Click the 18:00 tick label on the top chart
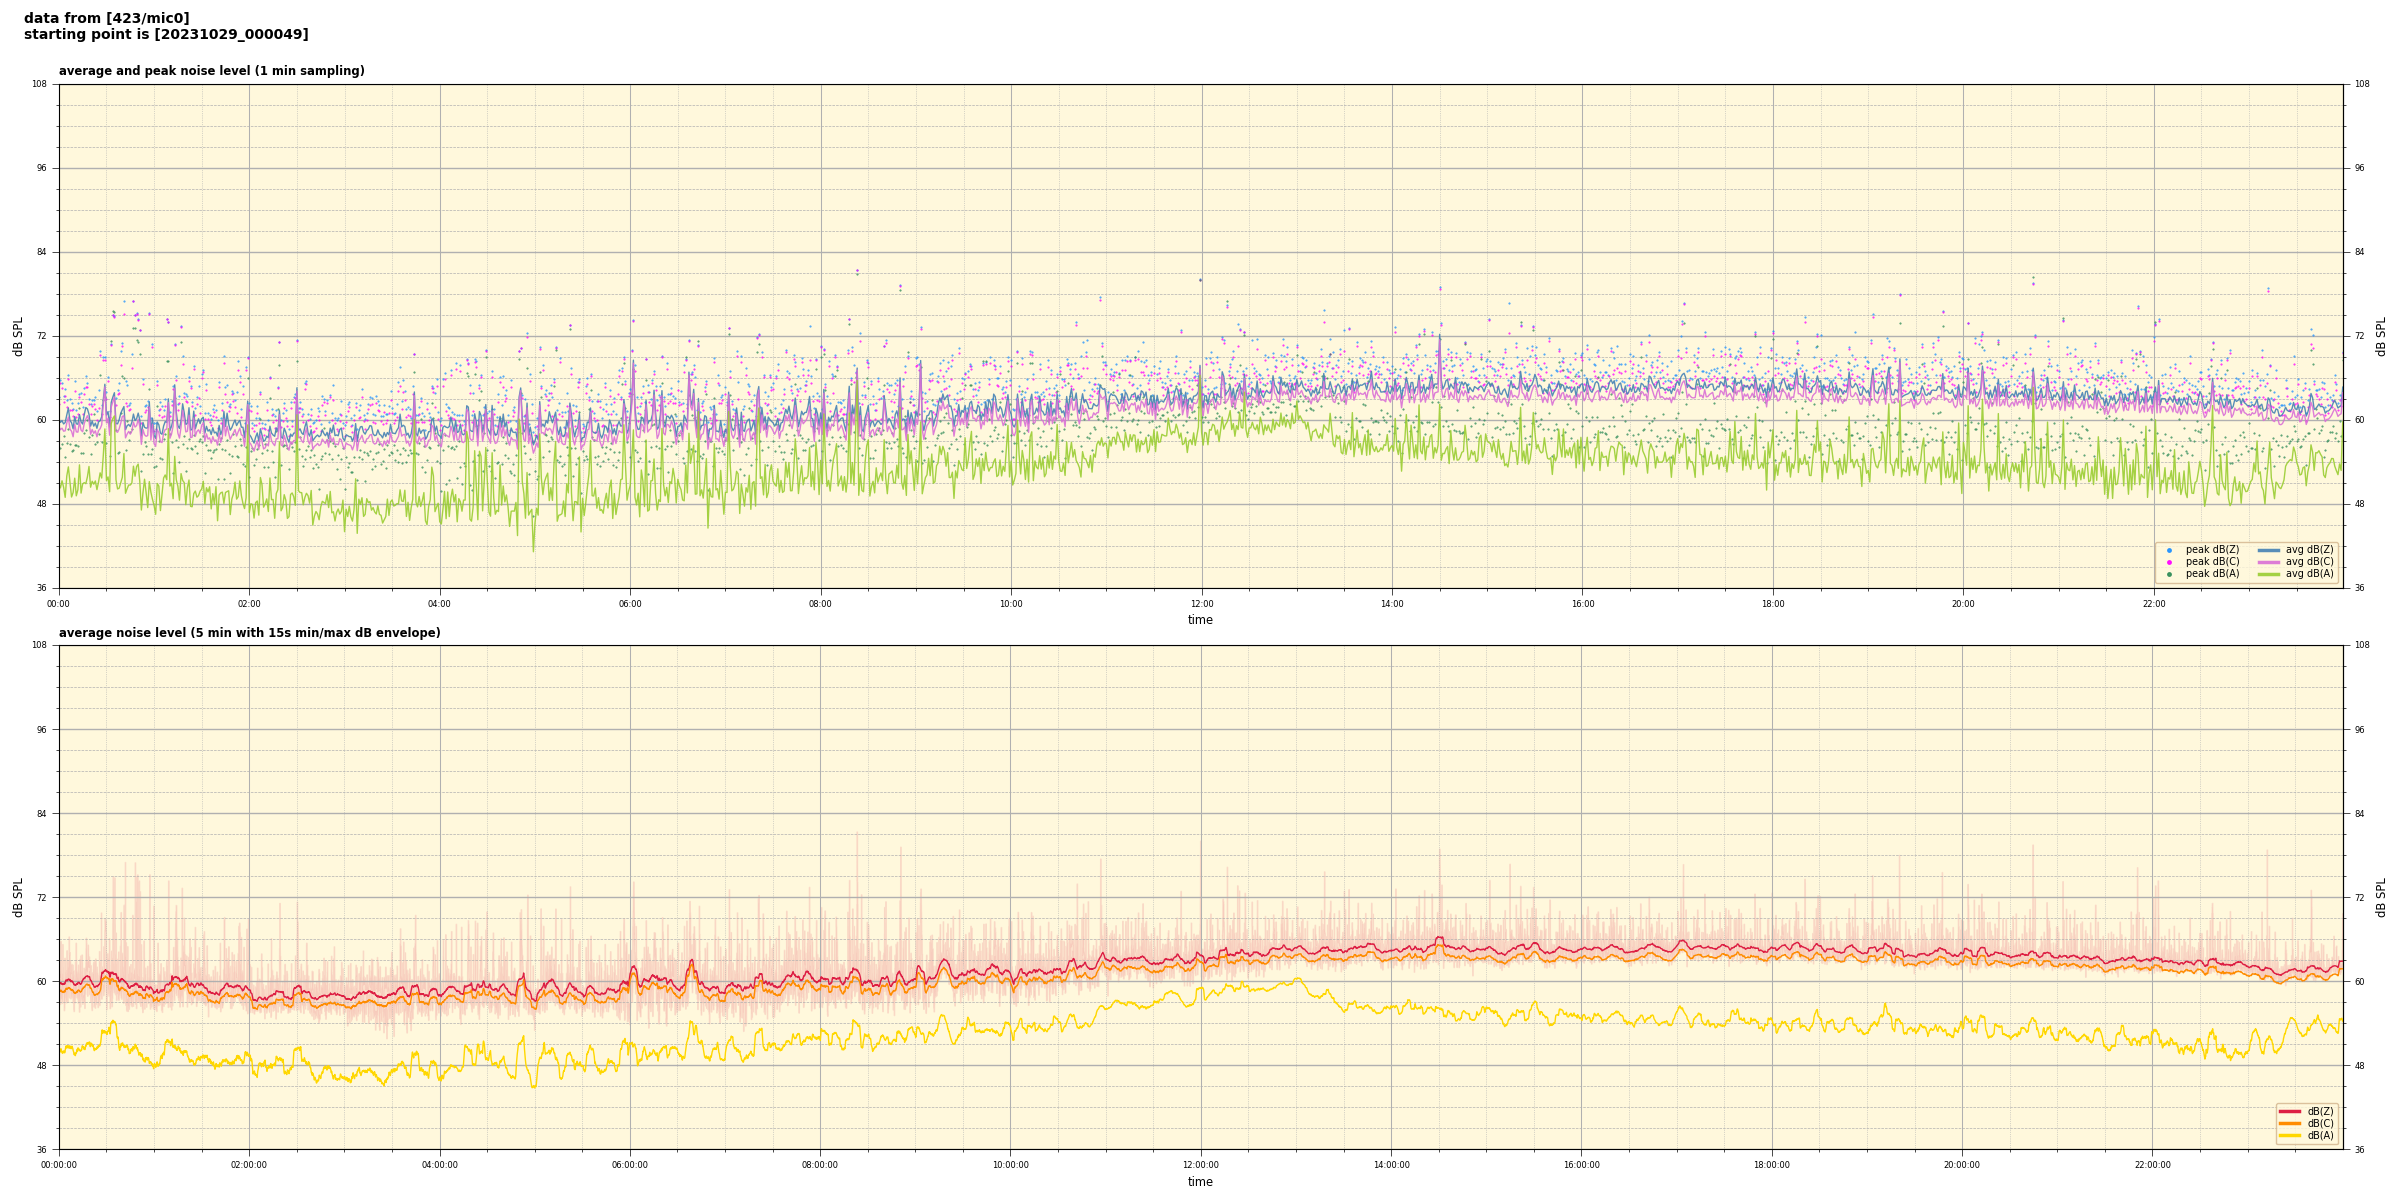The width and height of the screenshot is (2400, 1200). click(x=1772, y=604)
